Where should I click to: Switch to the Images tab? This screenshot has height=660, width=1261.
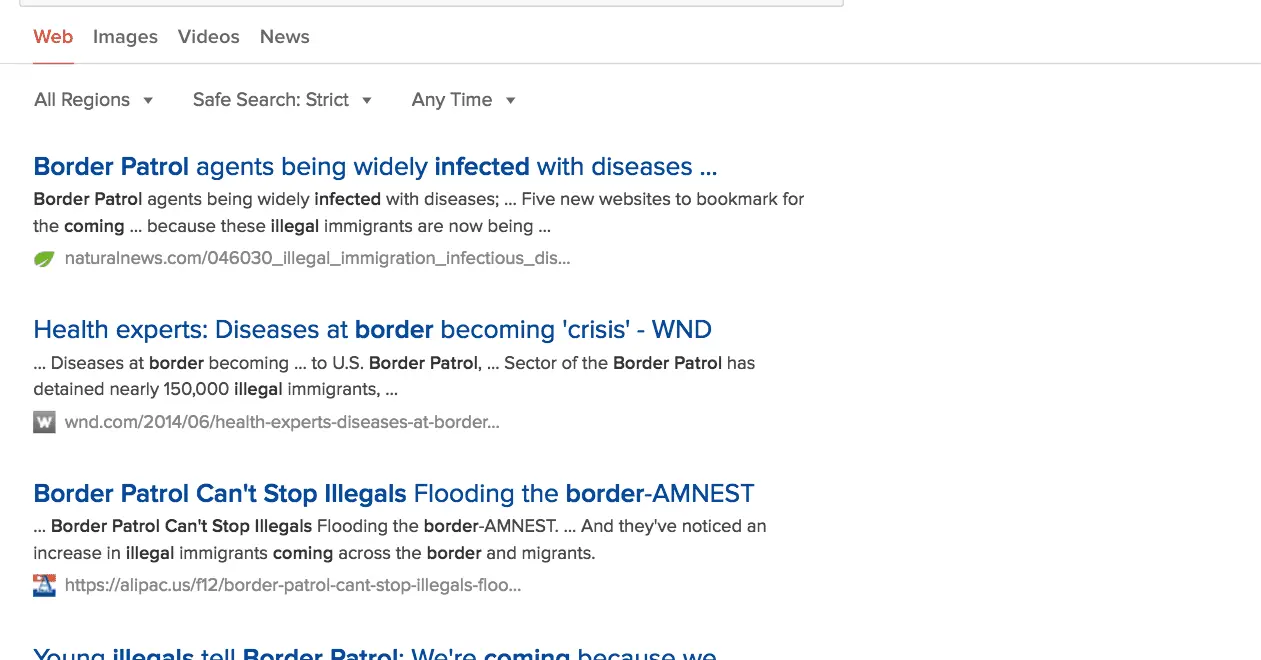[125, 37]
